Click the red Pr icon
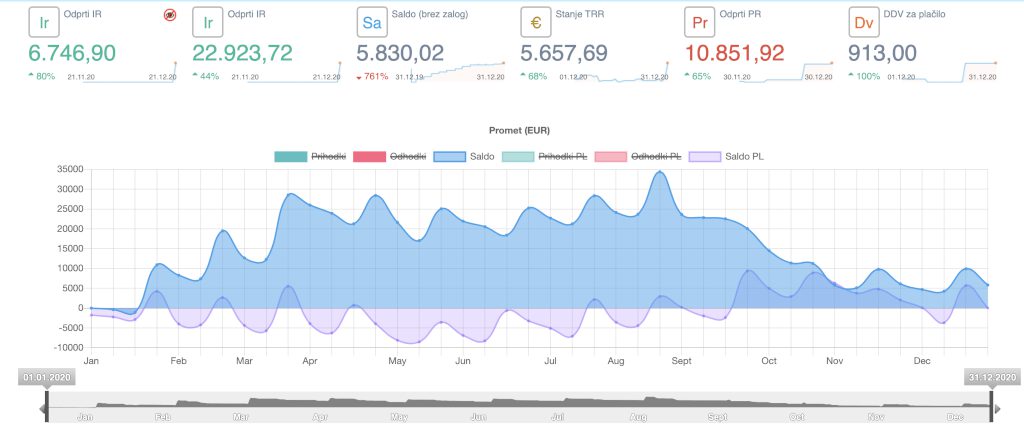The image size is (1024, 438). tap(699, 23)
